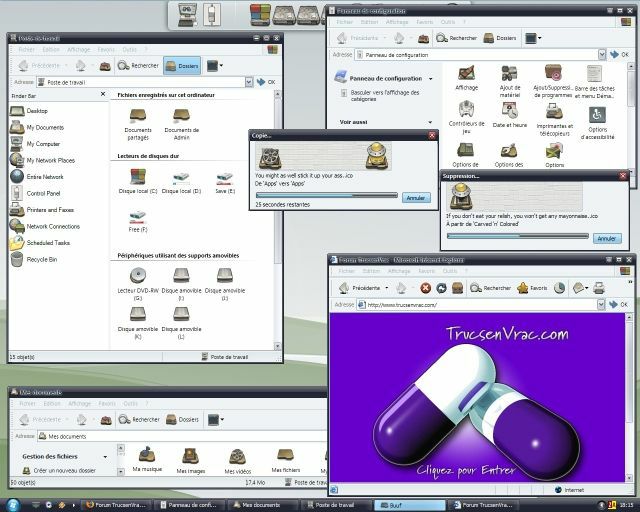Open Favoris in Internet Explorer toolbar

[x=532, y=288]
